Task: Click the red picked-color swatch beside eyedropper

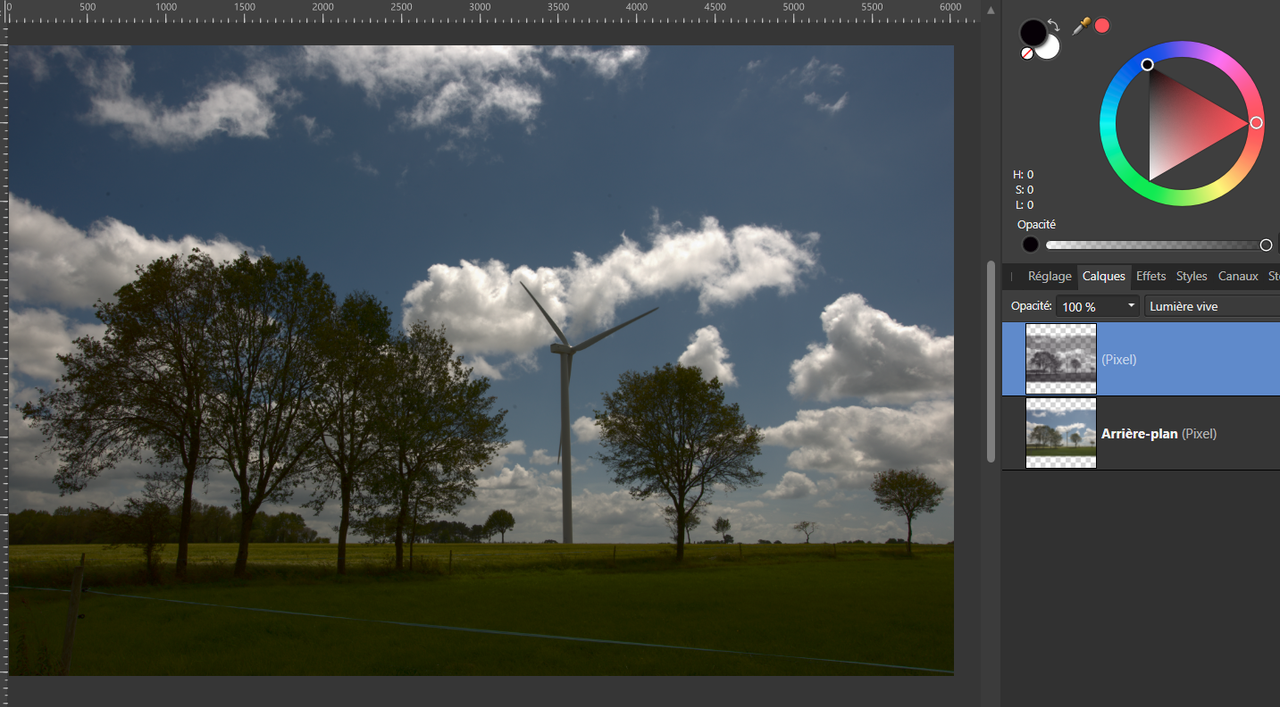Action: pyautogui.click(x=1102, y=26)
